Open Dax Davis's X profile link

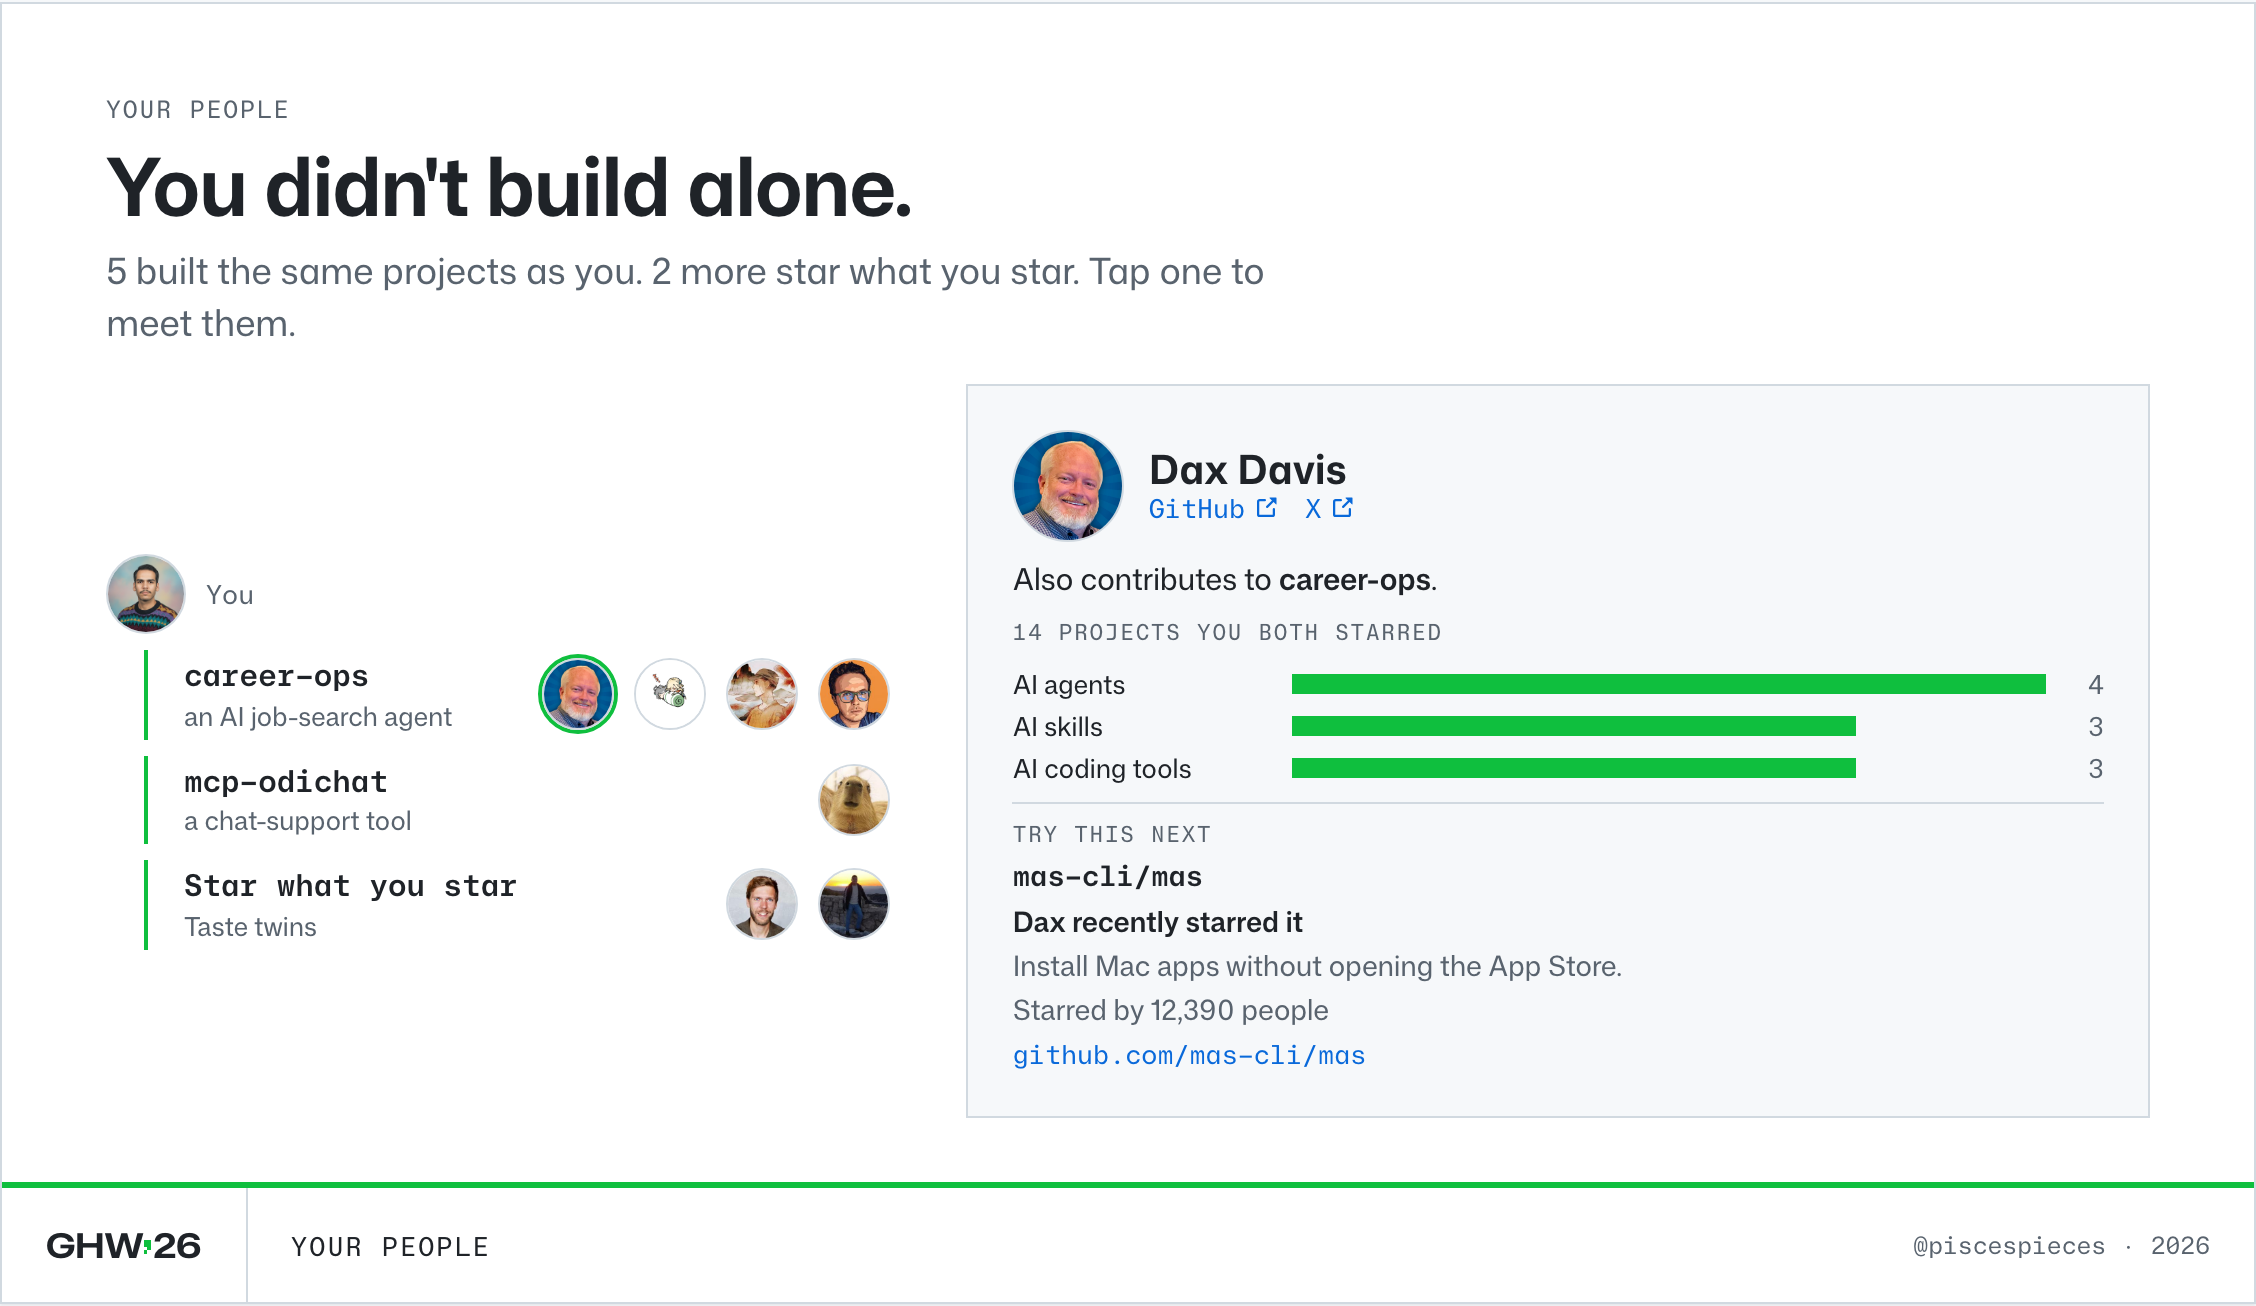pyautogui.click(x=1313, y=509)
